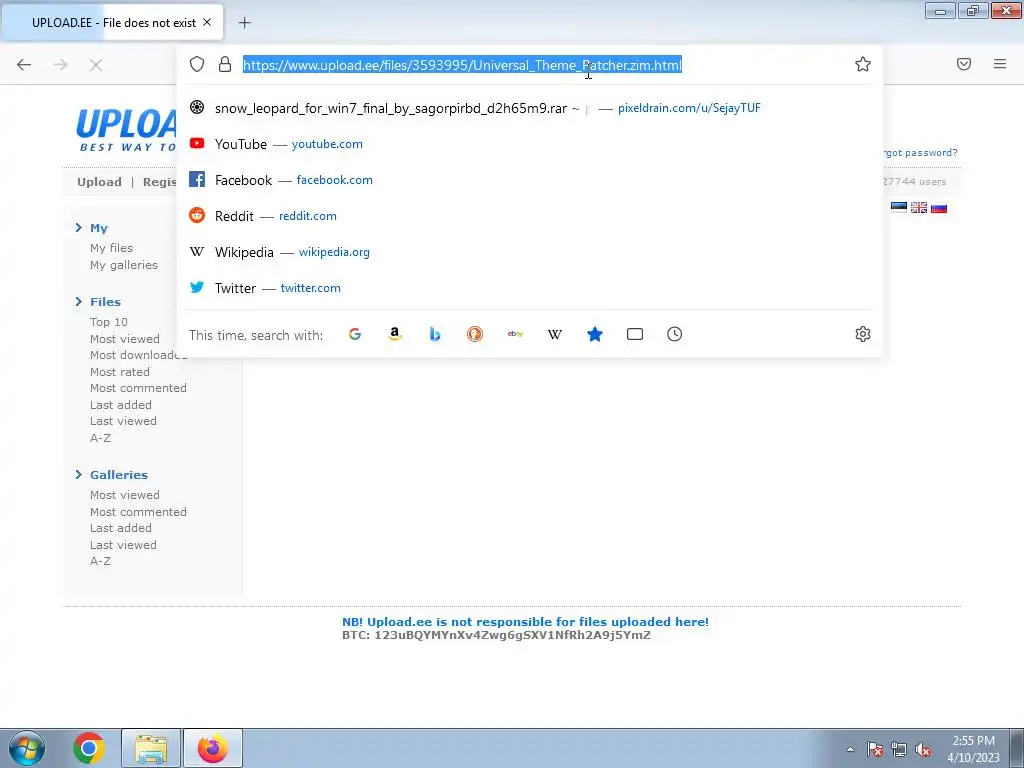Screen dimensions: 1024x768
Task: Open Most commented under Galleries
Action: click(138, 512)
